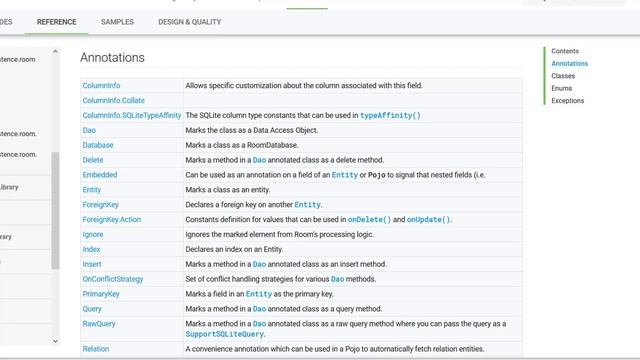640x360 pixels.
Task: Open the REFERENCE tab
Action: (x=56, y=22)
